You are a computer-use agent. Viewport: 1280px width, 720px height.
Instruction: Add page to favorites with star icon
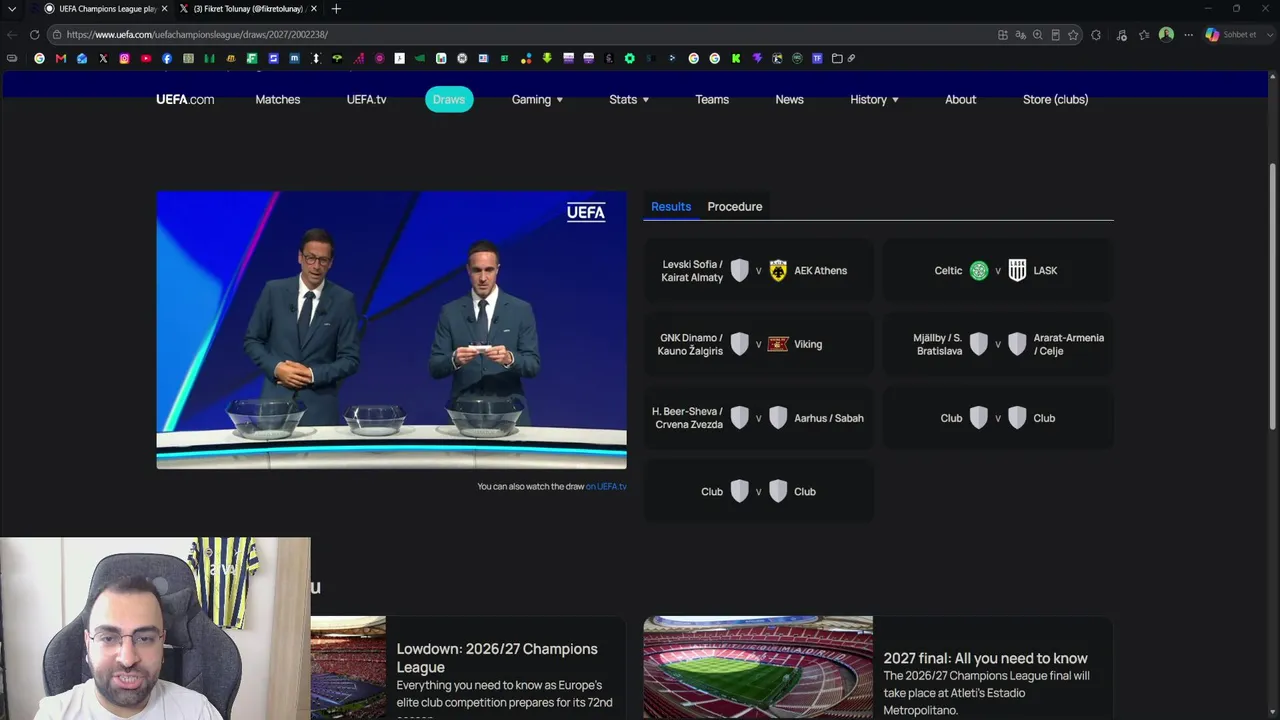coord(1073,35)
